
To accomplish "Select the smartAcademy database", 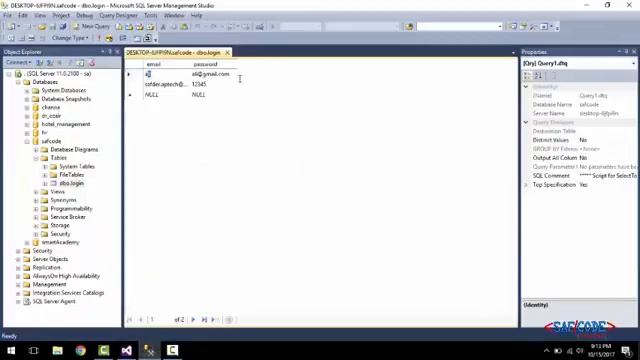I will [x=60, y=242].
